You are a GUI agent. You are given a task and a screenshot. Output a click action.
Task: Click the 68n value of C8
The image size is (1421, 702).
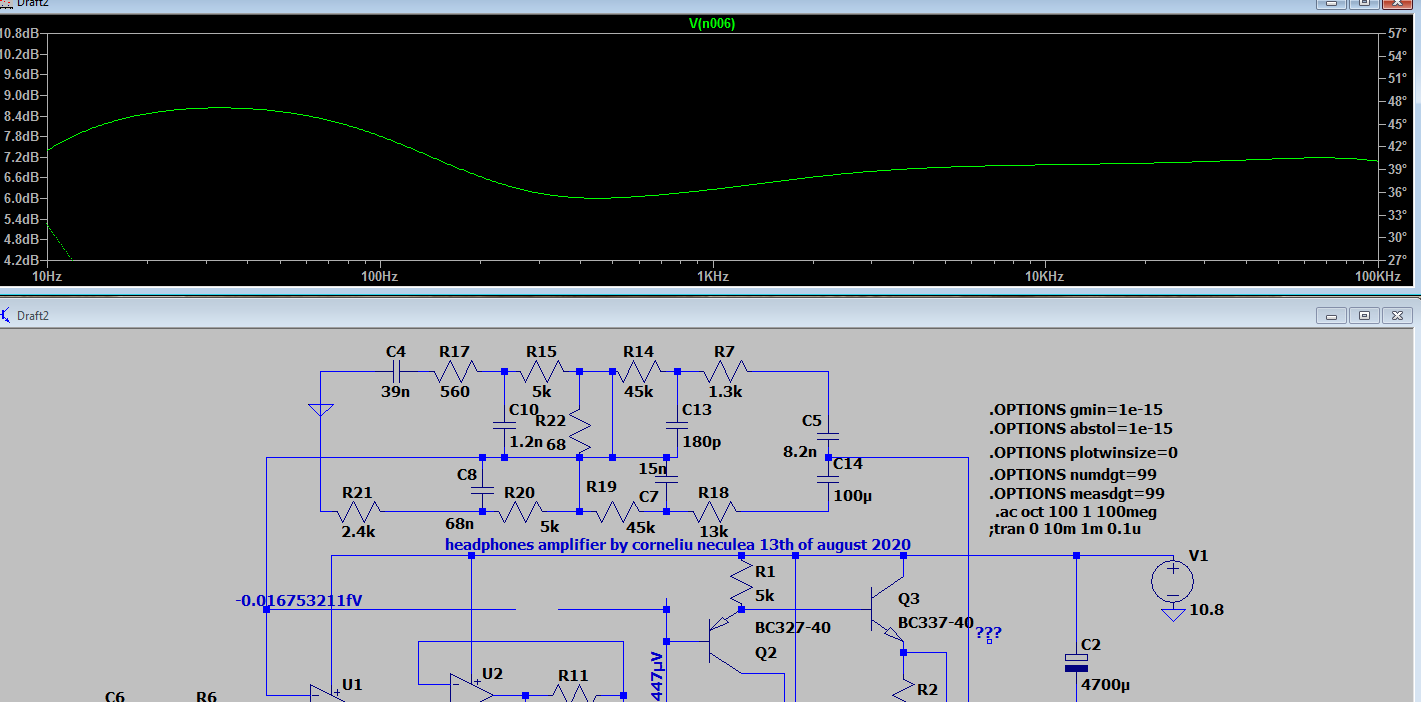click(x=461, y=522)
